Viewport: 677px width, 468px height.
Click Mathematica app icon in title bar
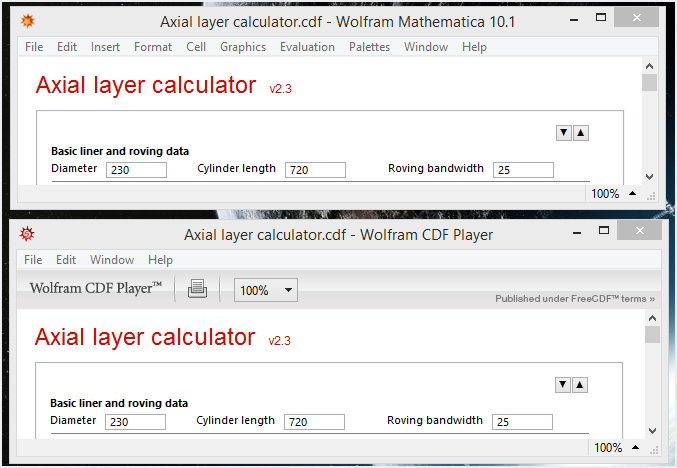pos(28,20)
